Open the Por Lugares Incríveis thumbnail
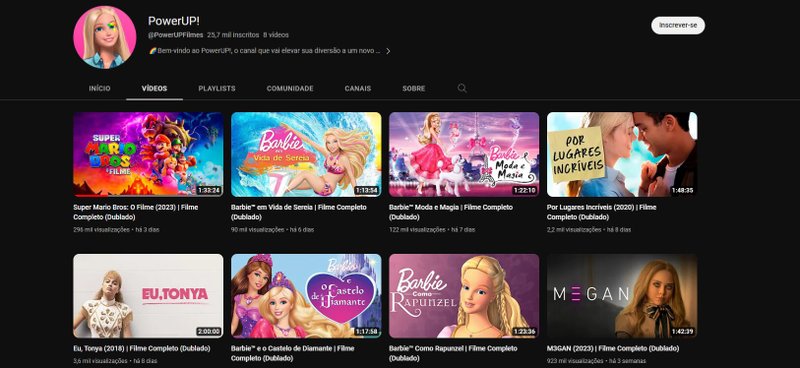This screenshot has width=800, height=368. 622,154
